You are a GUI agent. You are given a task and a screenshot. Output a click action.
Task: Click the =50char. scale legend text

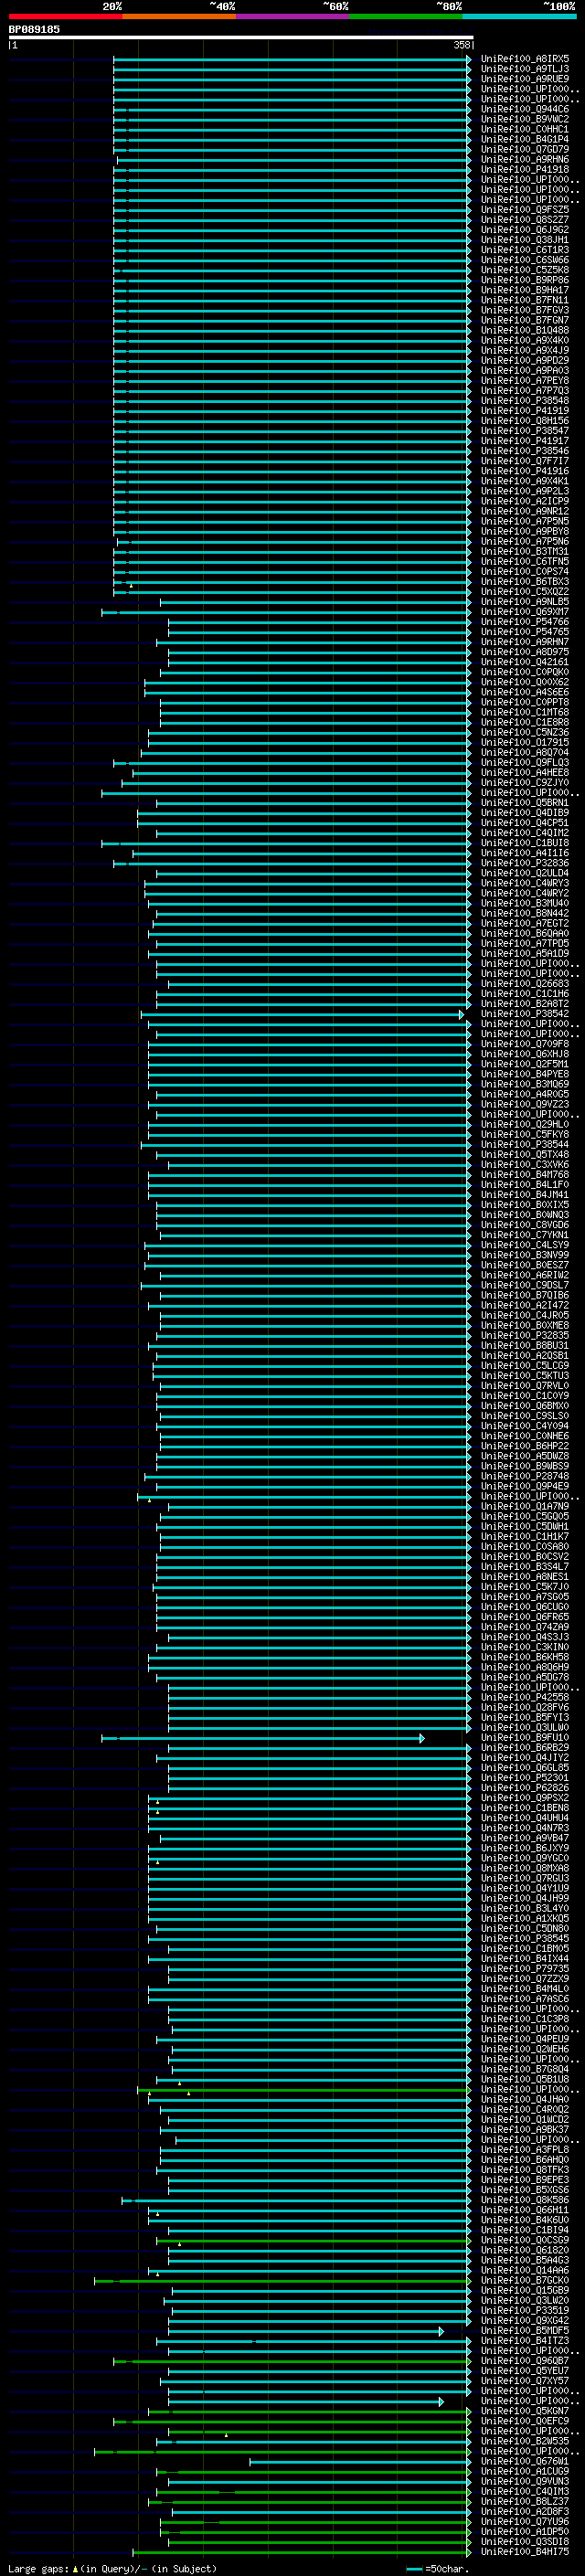(x=445, y=2568)
